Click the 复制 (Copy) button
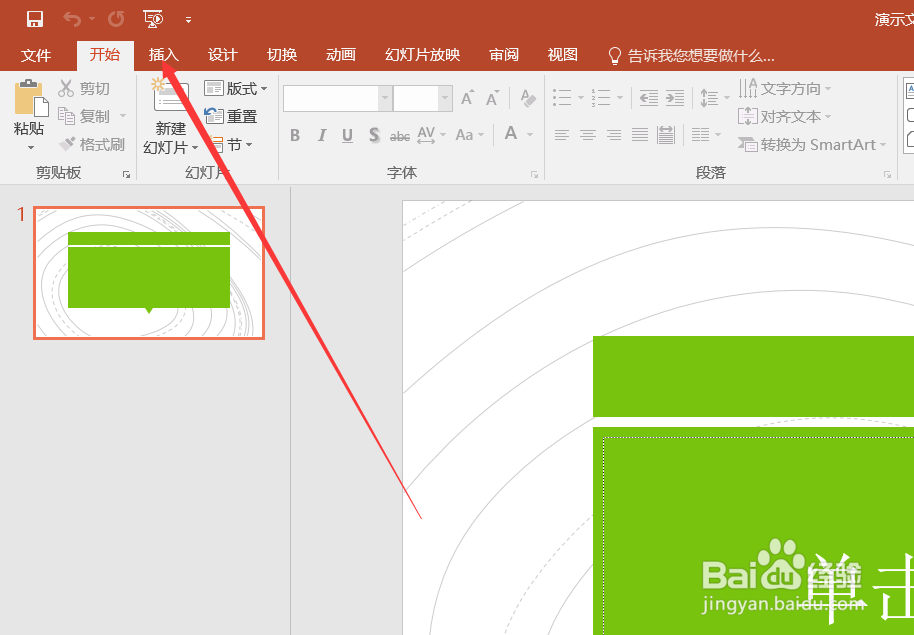Screen dimensions: 914x635 click(84, 117)
